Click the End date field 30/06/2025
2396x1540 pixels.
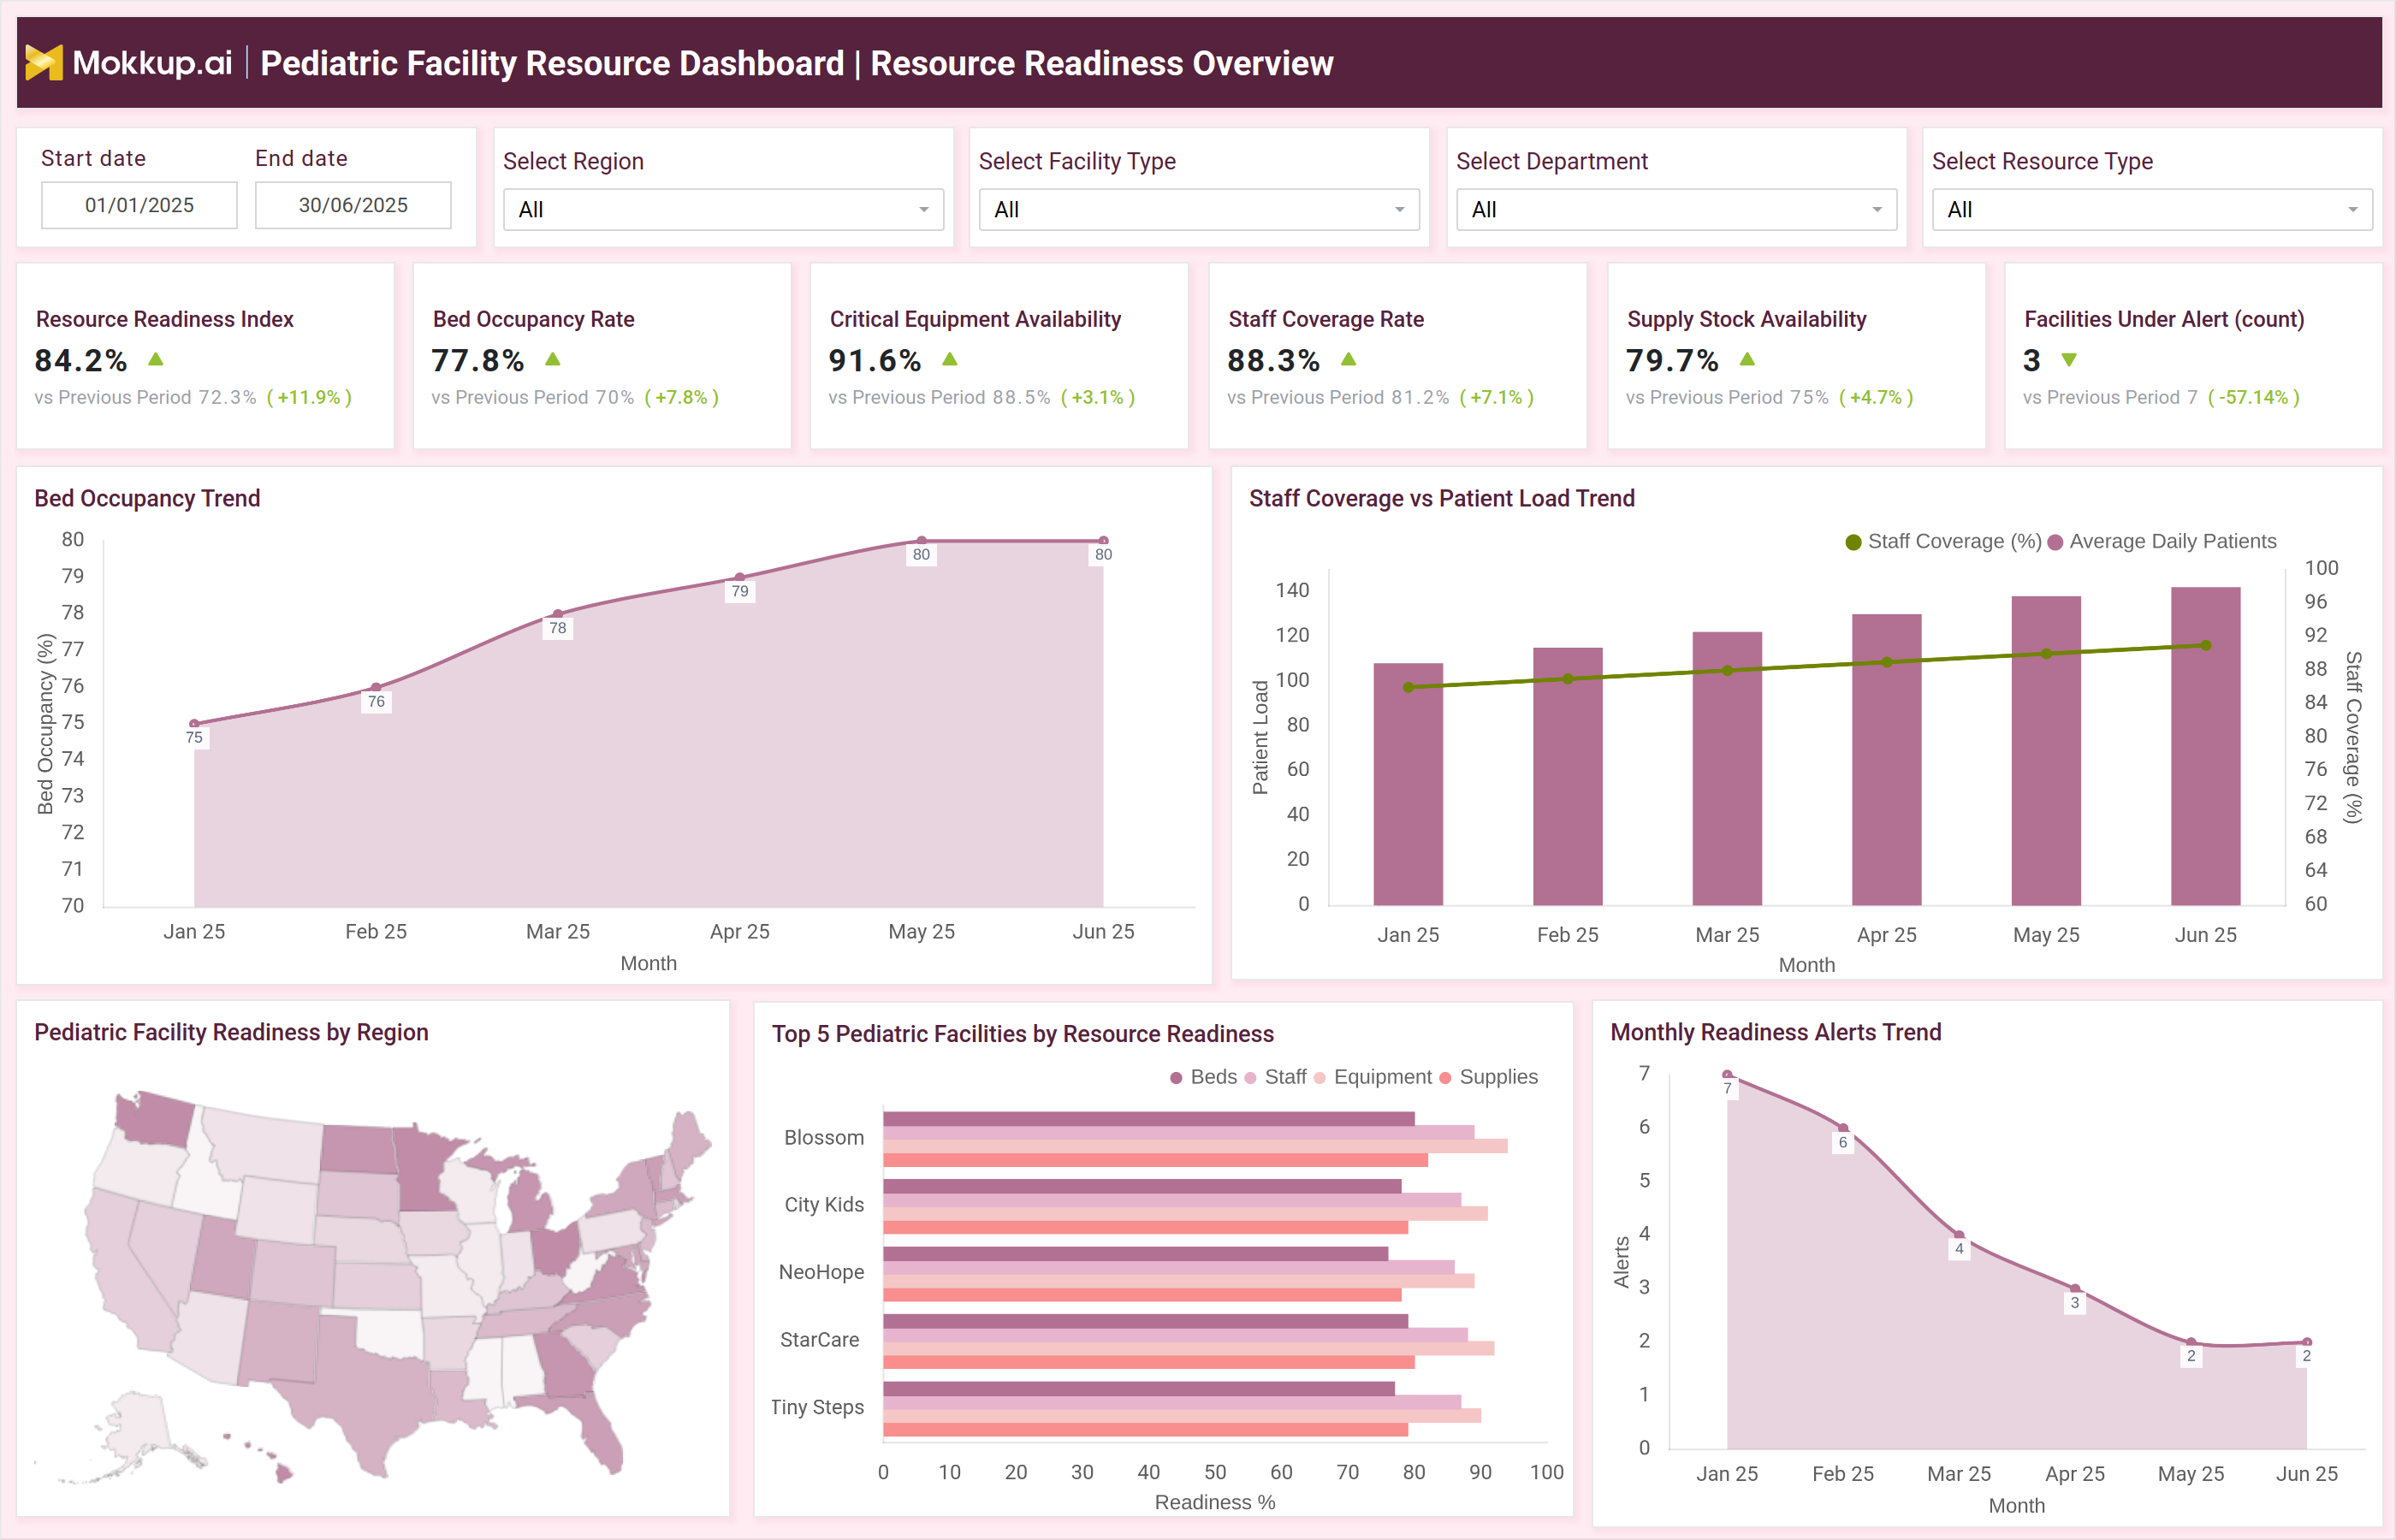(x=353, y=205)
